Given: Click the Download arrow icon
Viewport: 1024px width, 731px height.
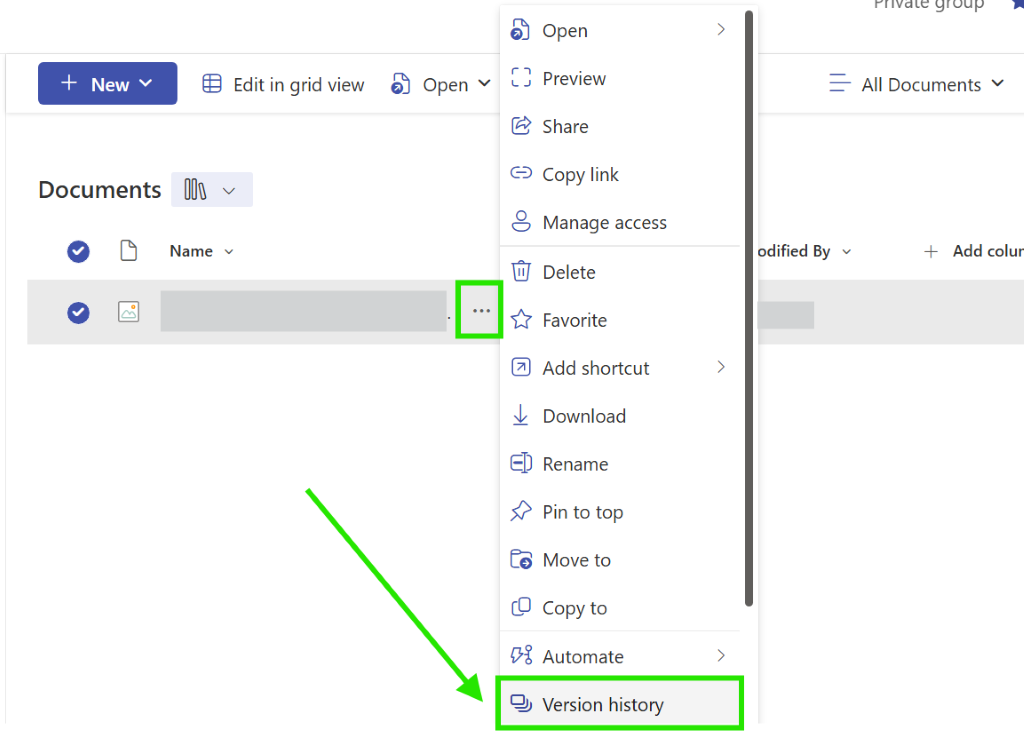Looking at the screenshot, I should tap(520, 415).
